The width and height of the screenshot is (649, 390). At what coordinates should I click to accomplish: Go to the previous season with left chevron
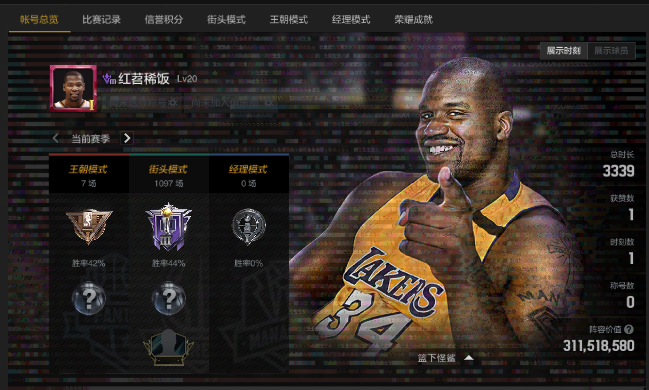click(55, 138)
